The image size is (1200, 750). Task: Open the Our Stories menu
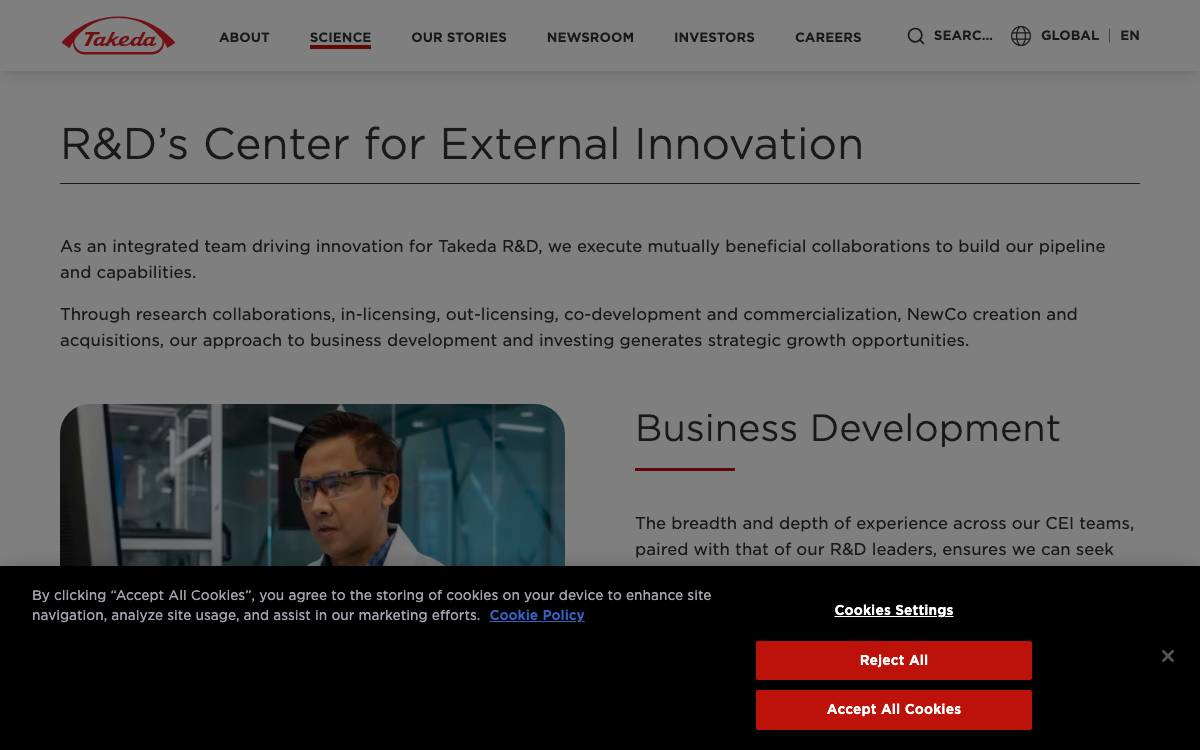point(459,37)
